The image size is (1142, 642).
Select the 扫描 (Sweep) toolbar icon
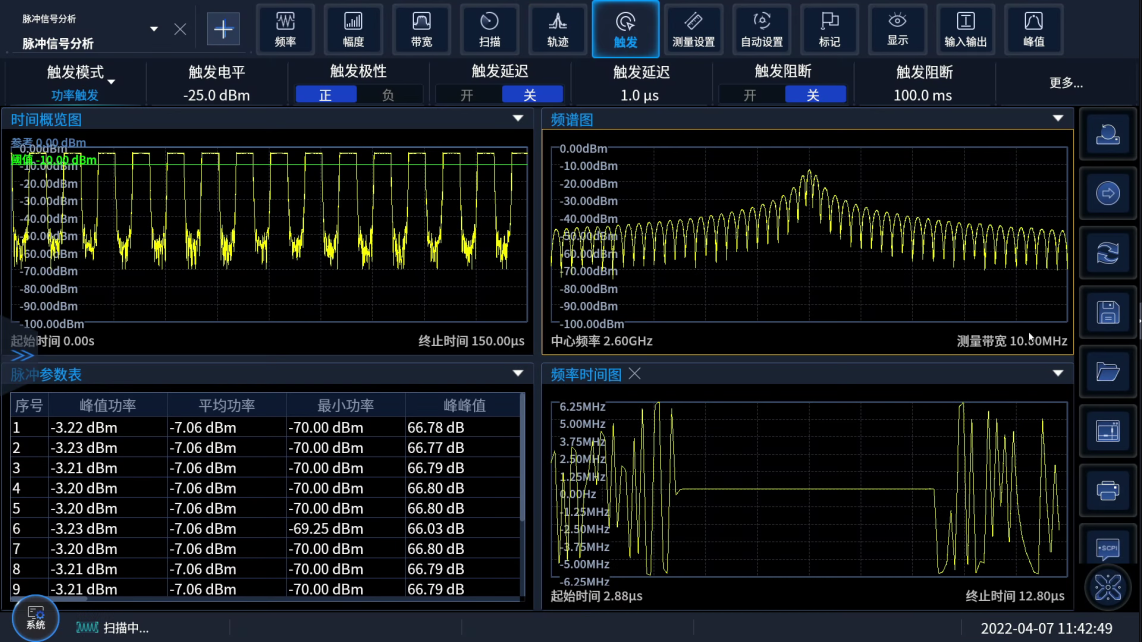[489, 29]
